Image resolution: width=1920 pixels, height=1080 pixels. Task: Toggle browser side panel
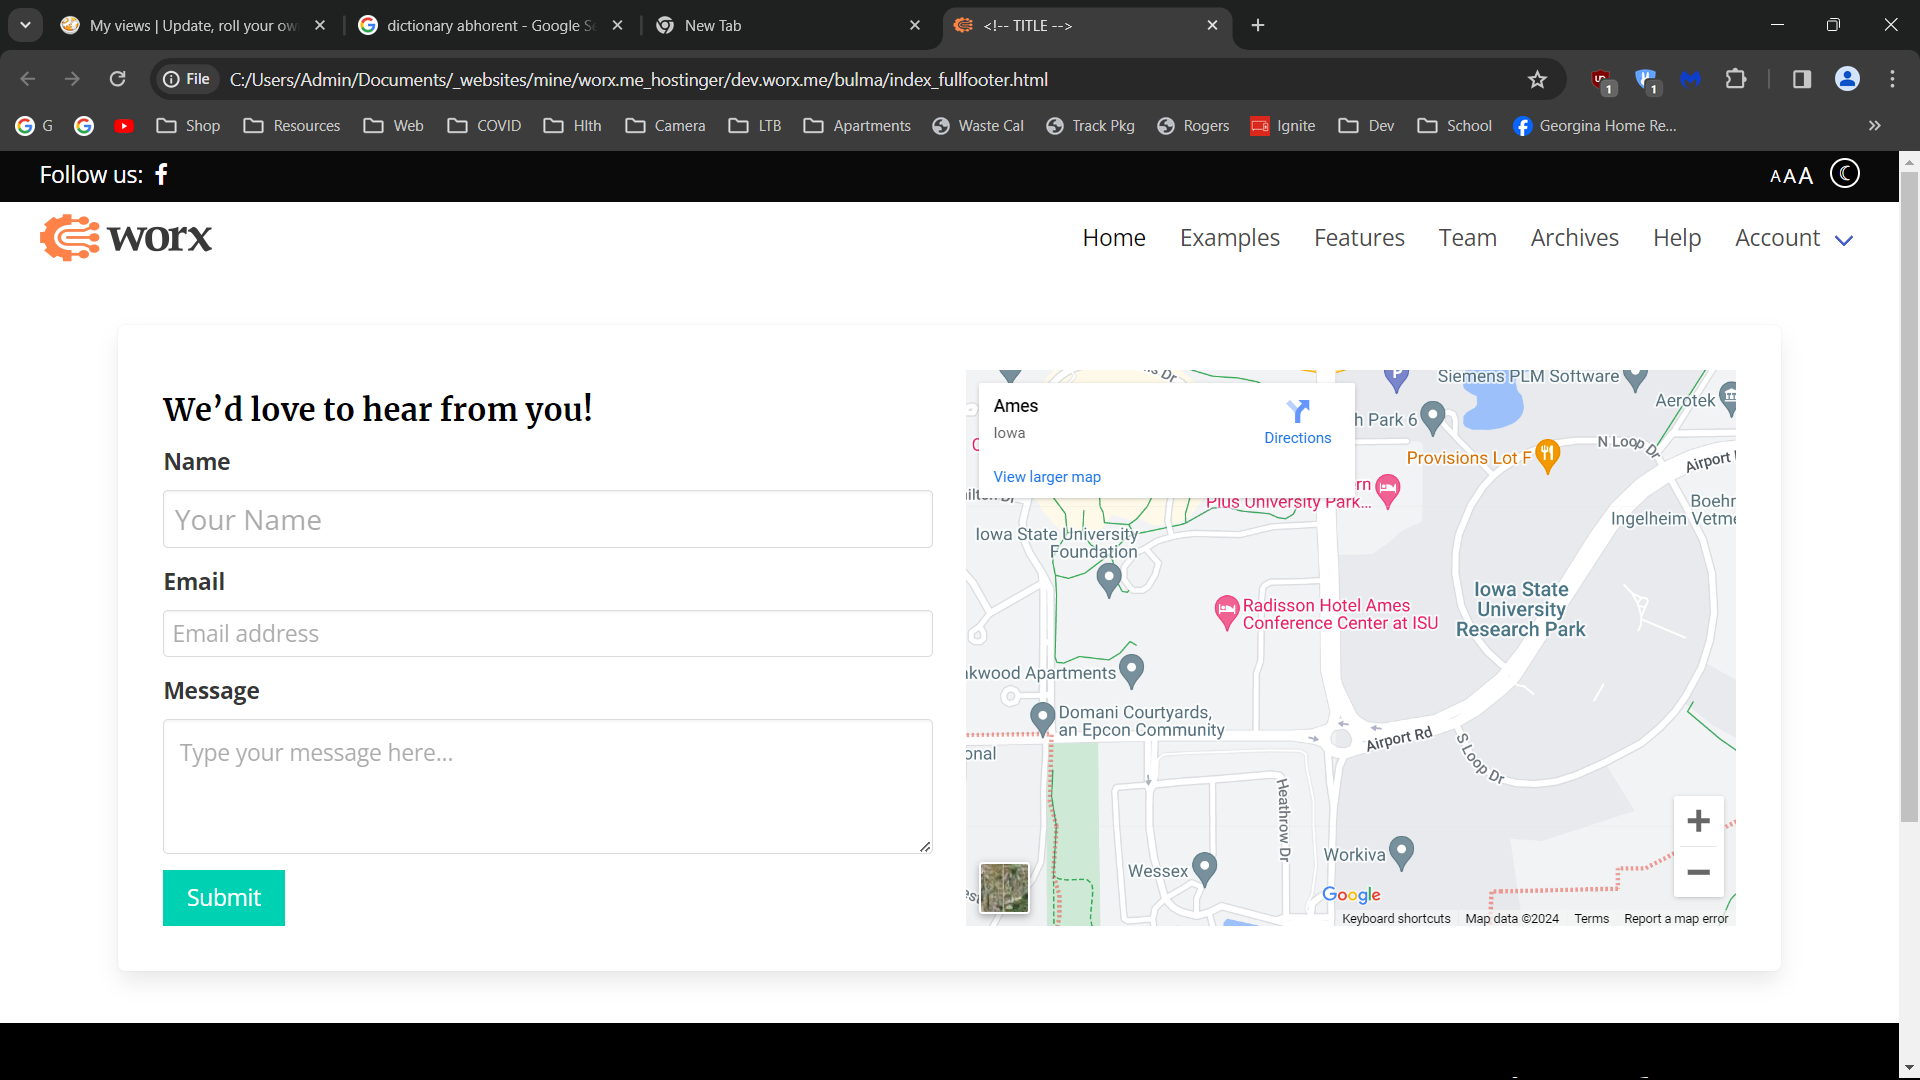pos(1801,79)
